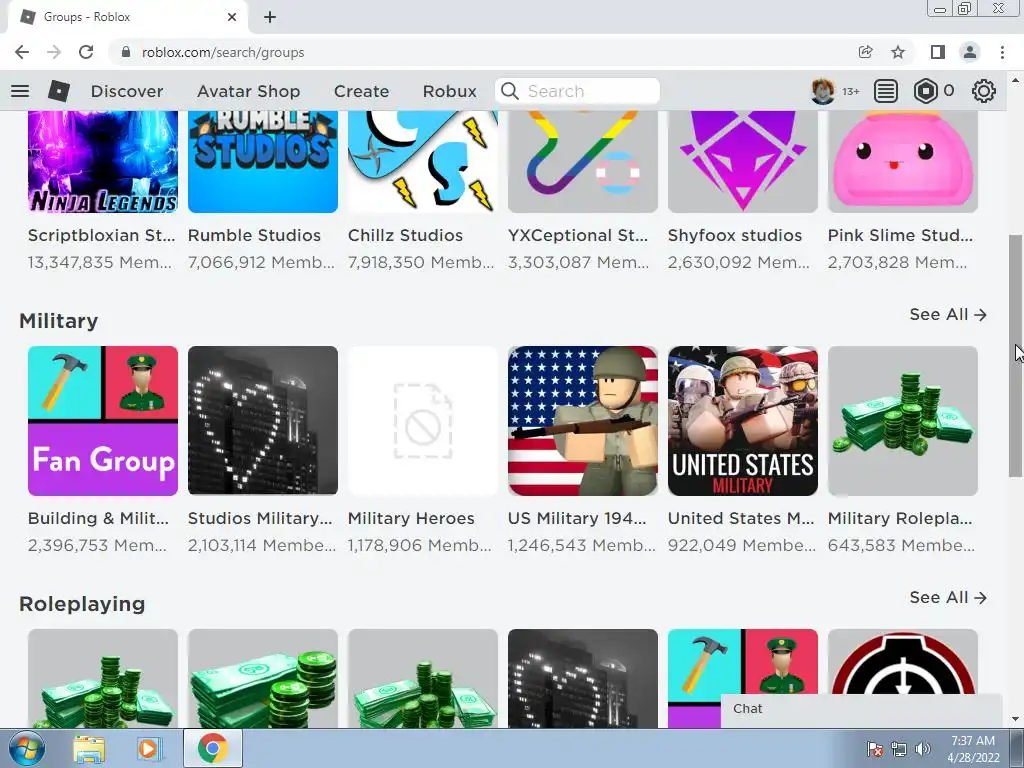Click See All for Military groups
Screen dimensions: 1024x768
(948, 315)
